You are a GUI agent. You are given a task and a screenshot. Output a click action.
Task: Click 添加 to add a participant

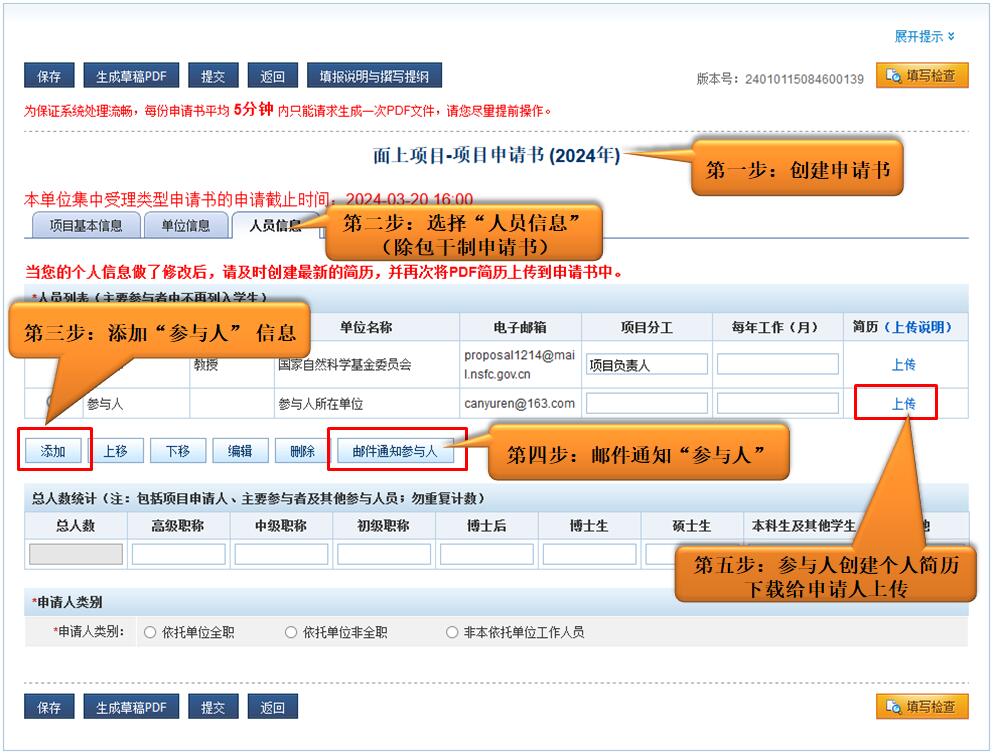pyautogui.click(x=53, y=452)
